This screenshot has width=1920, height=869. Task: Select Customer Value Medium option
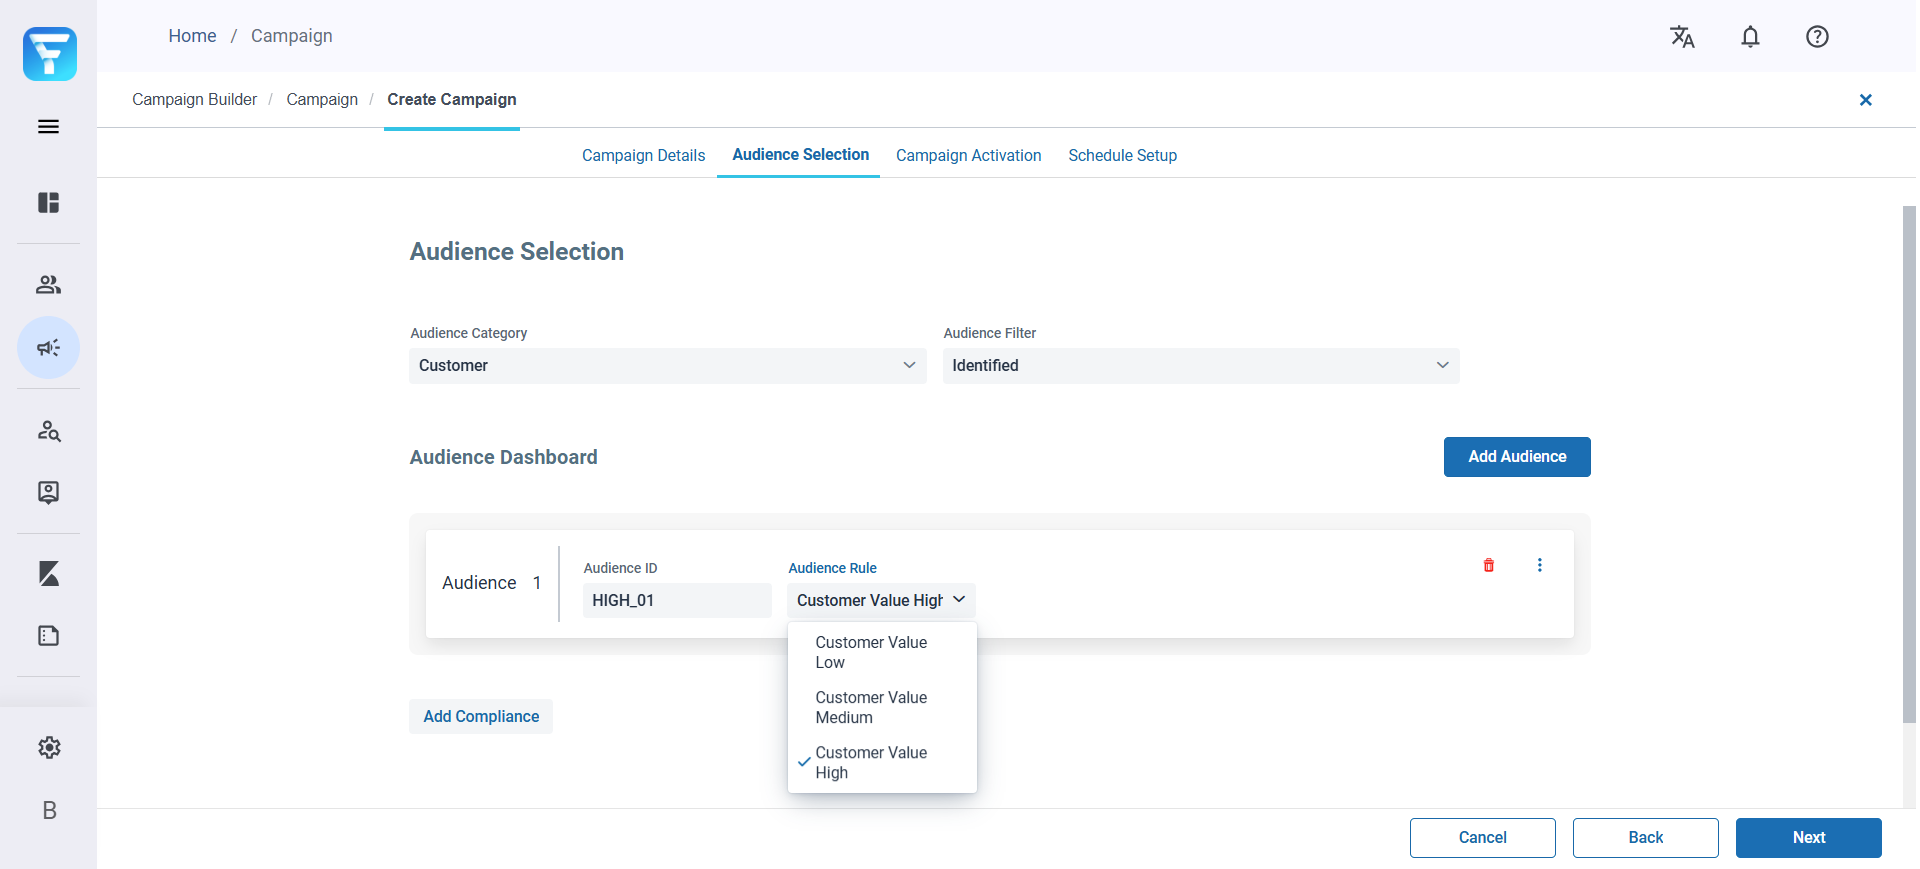871,707
